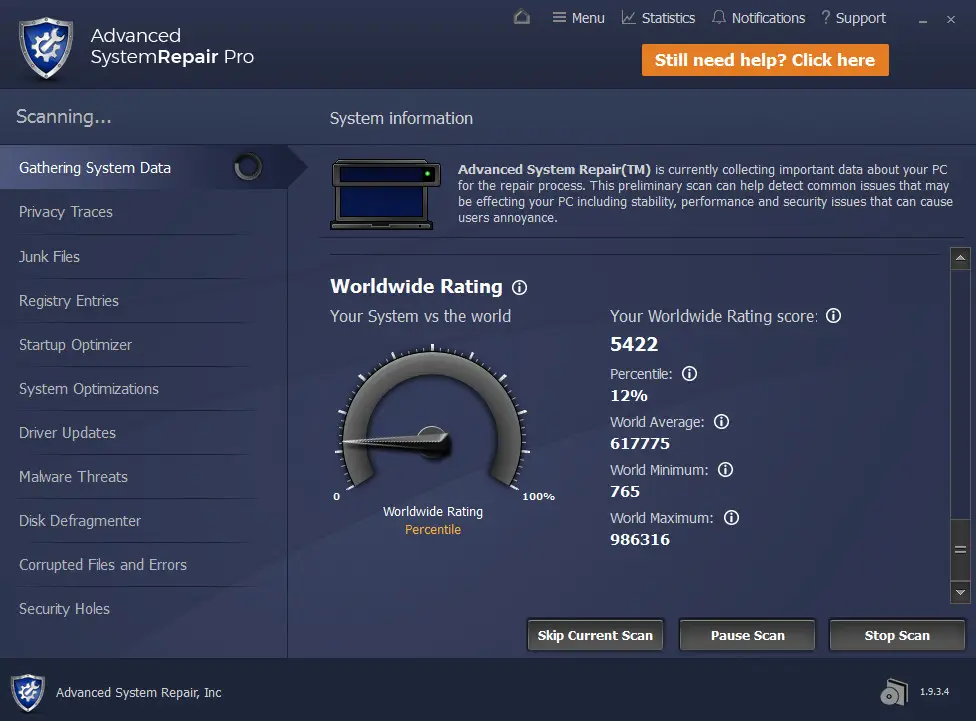This screenshot has height=721, width=976.
Task: Click the vertical scrollbar thumb
Action: 960,550
